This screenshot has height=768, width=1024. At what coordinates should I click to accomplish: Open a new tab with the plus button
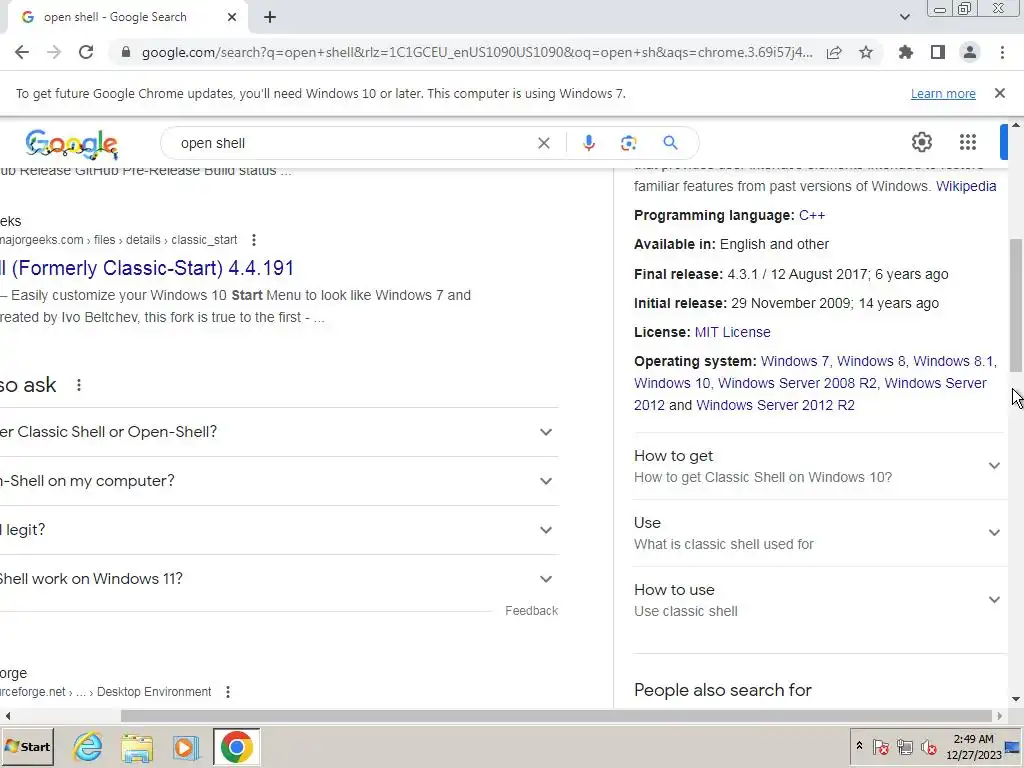click(270, 17)
